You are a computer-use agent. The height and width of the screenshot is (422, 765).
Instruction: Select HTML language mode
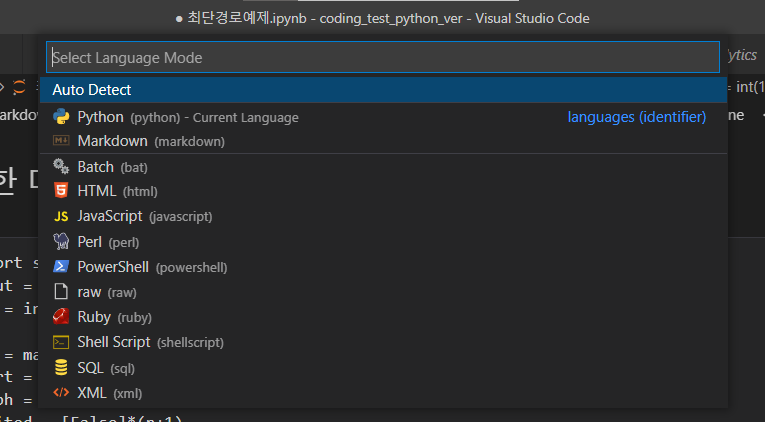(x=383, y=191)
